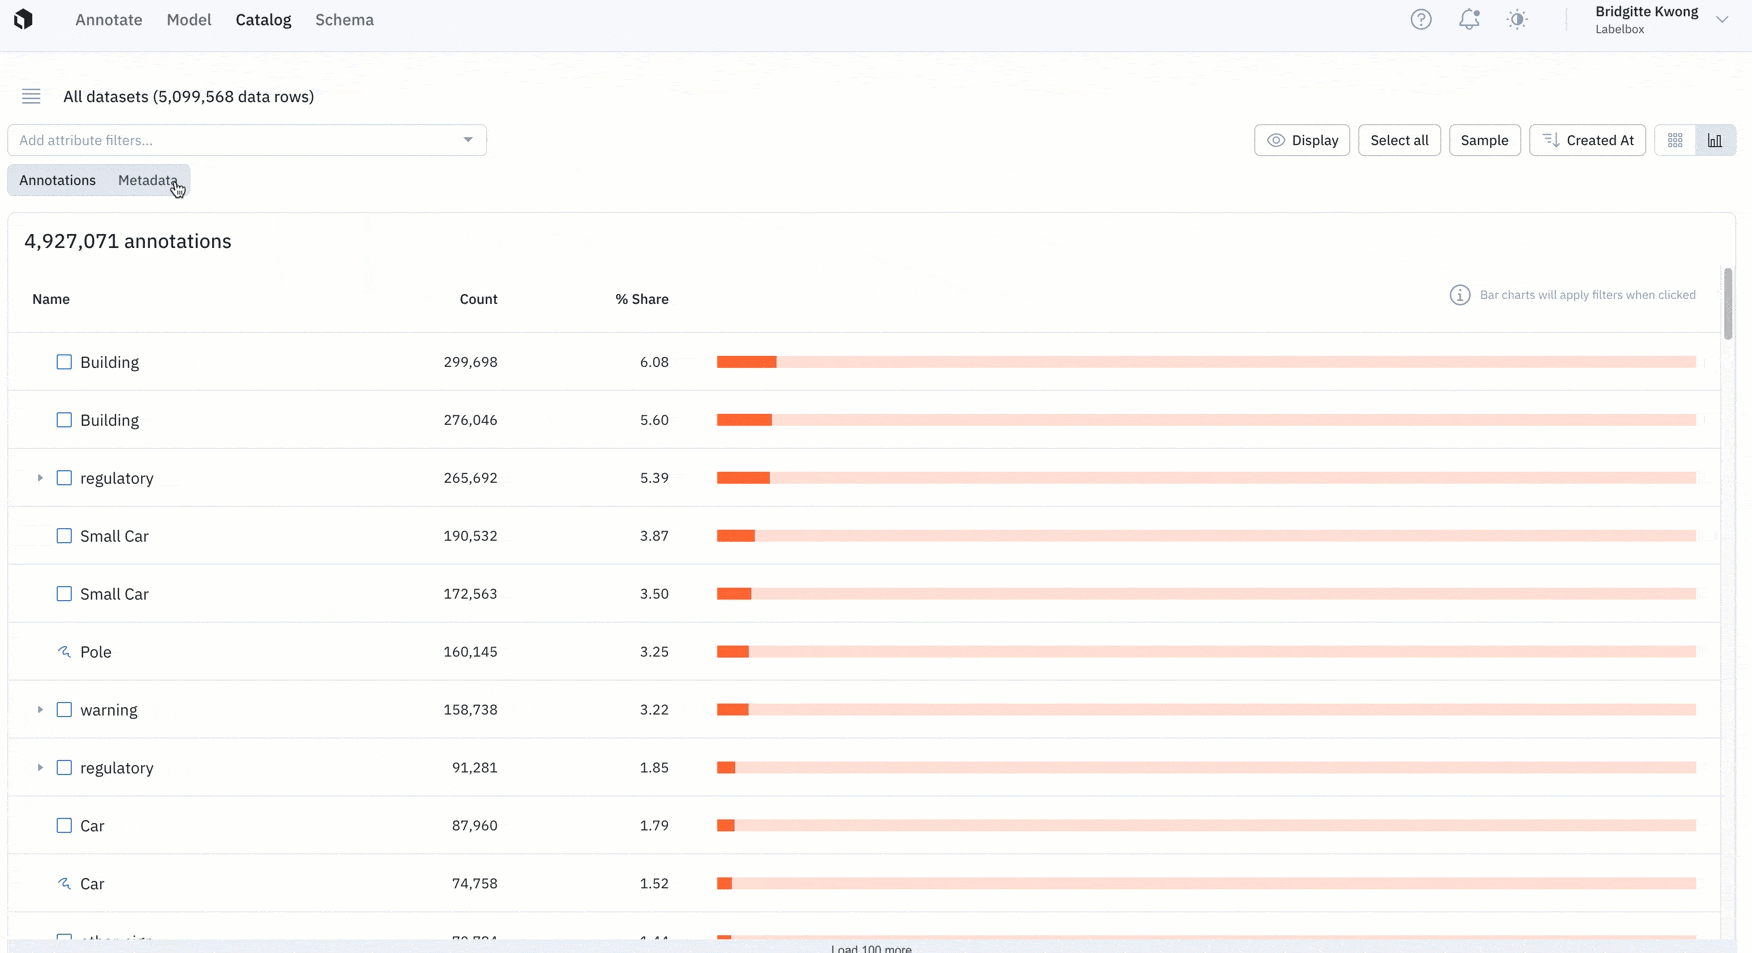The height and width of the screenshot is (953, 1752).
Task: Click the vertical scrollbar of annotations list
Action: [1727, 304]
